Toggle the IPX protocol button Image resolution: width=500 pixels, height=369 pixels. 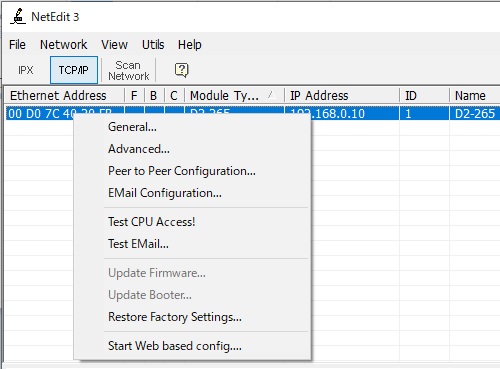(x=26, y=70)
